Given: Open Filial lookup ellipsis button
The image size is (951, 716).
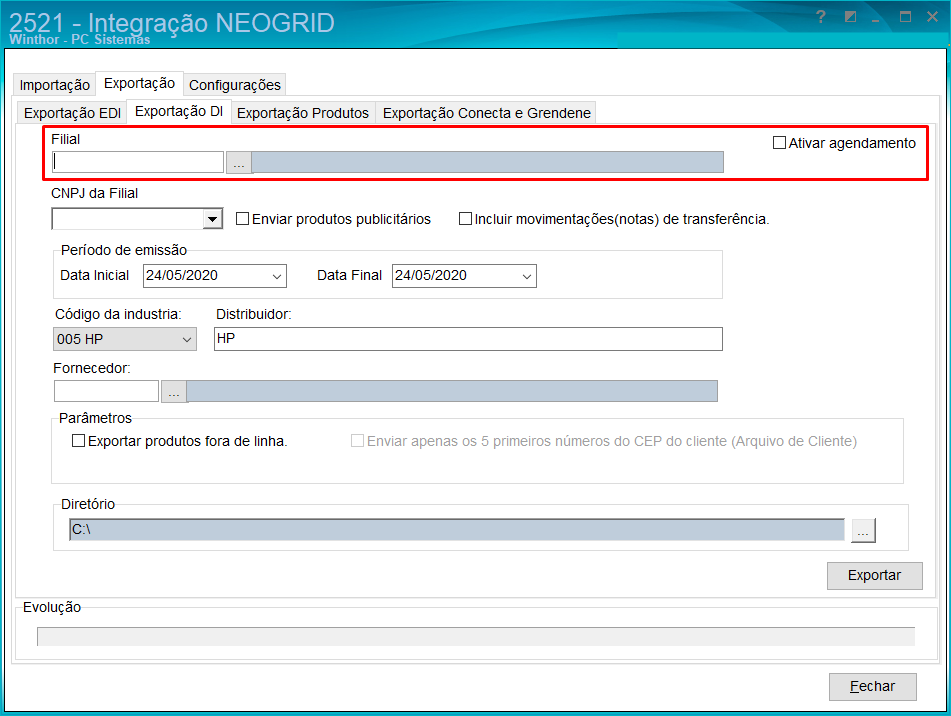Looking at the screenshot, I should pos(239,162).
